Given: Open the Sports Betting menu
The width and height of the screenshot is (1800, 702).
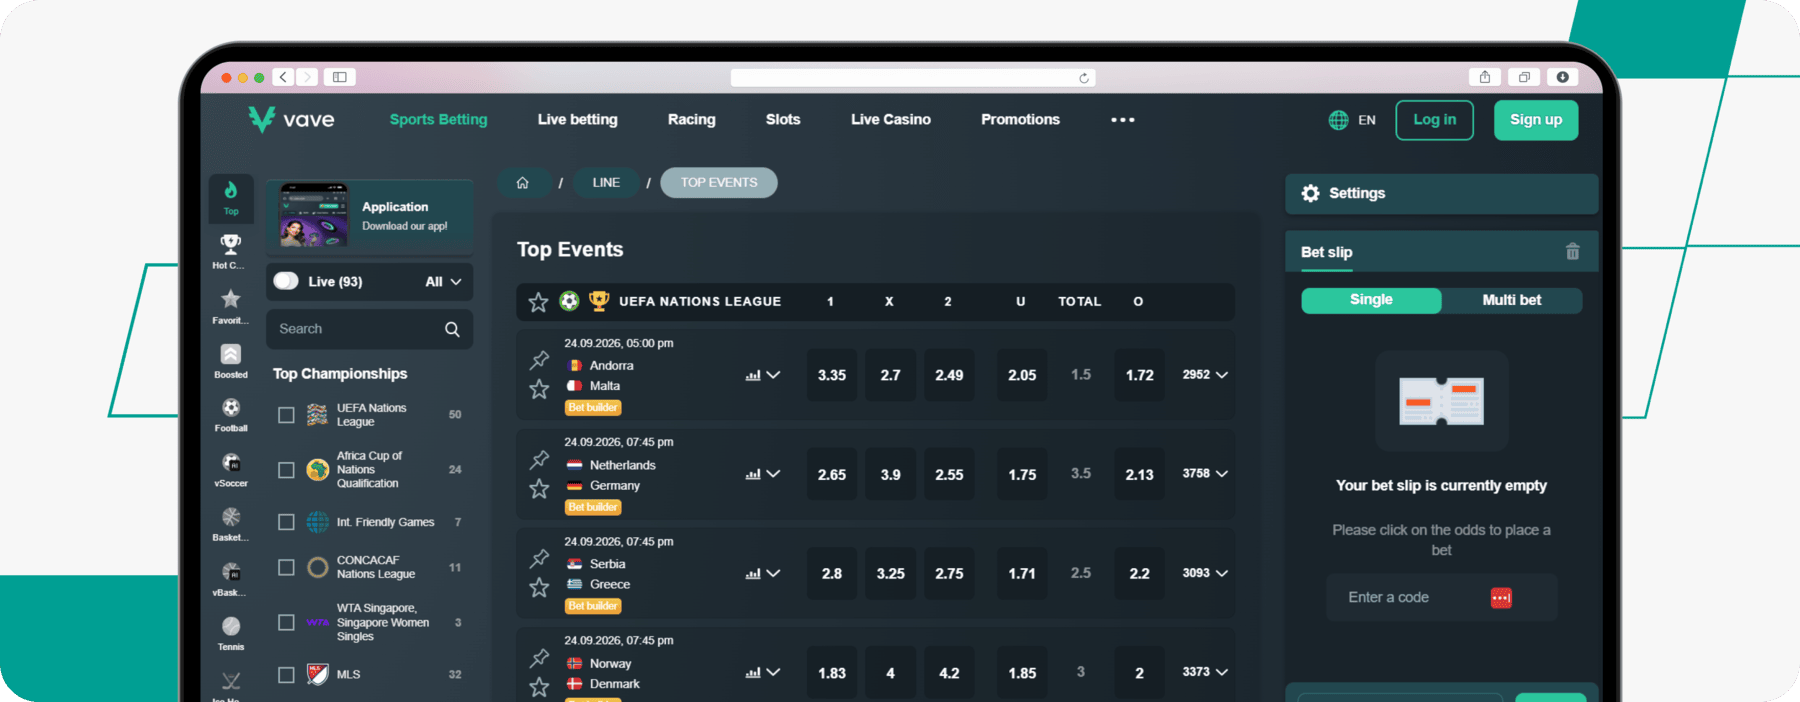Looking at the screenshot, I should pos(438,120).
